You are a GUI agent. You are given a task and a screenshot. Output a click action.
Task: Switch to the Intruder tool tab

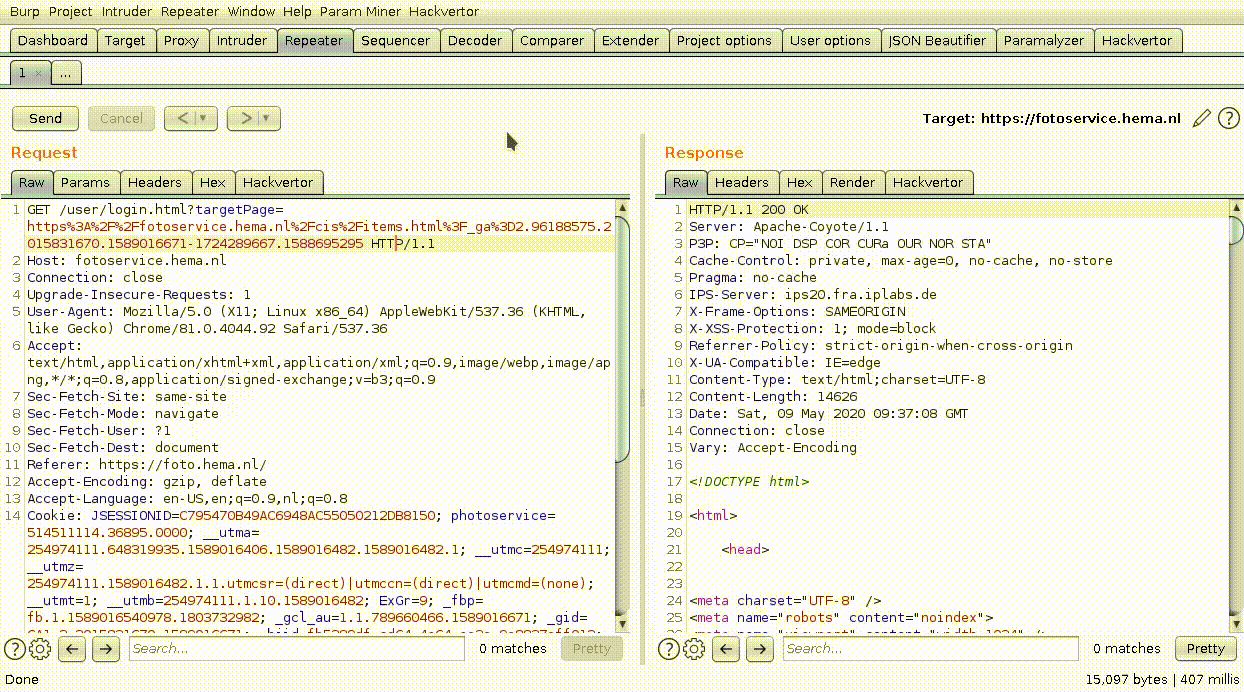[242, 40]
